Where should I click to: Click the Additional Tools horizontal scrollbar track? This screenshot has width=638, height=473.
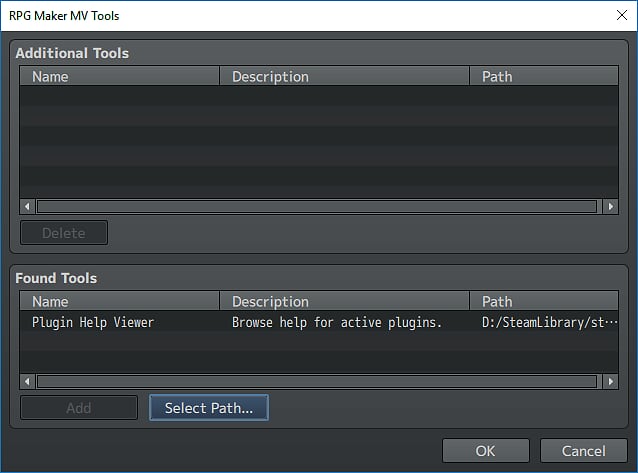(317, 206)
